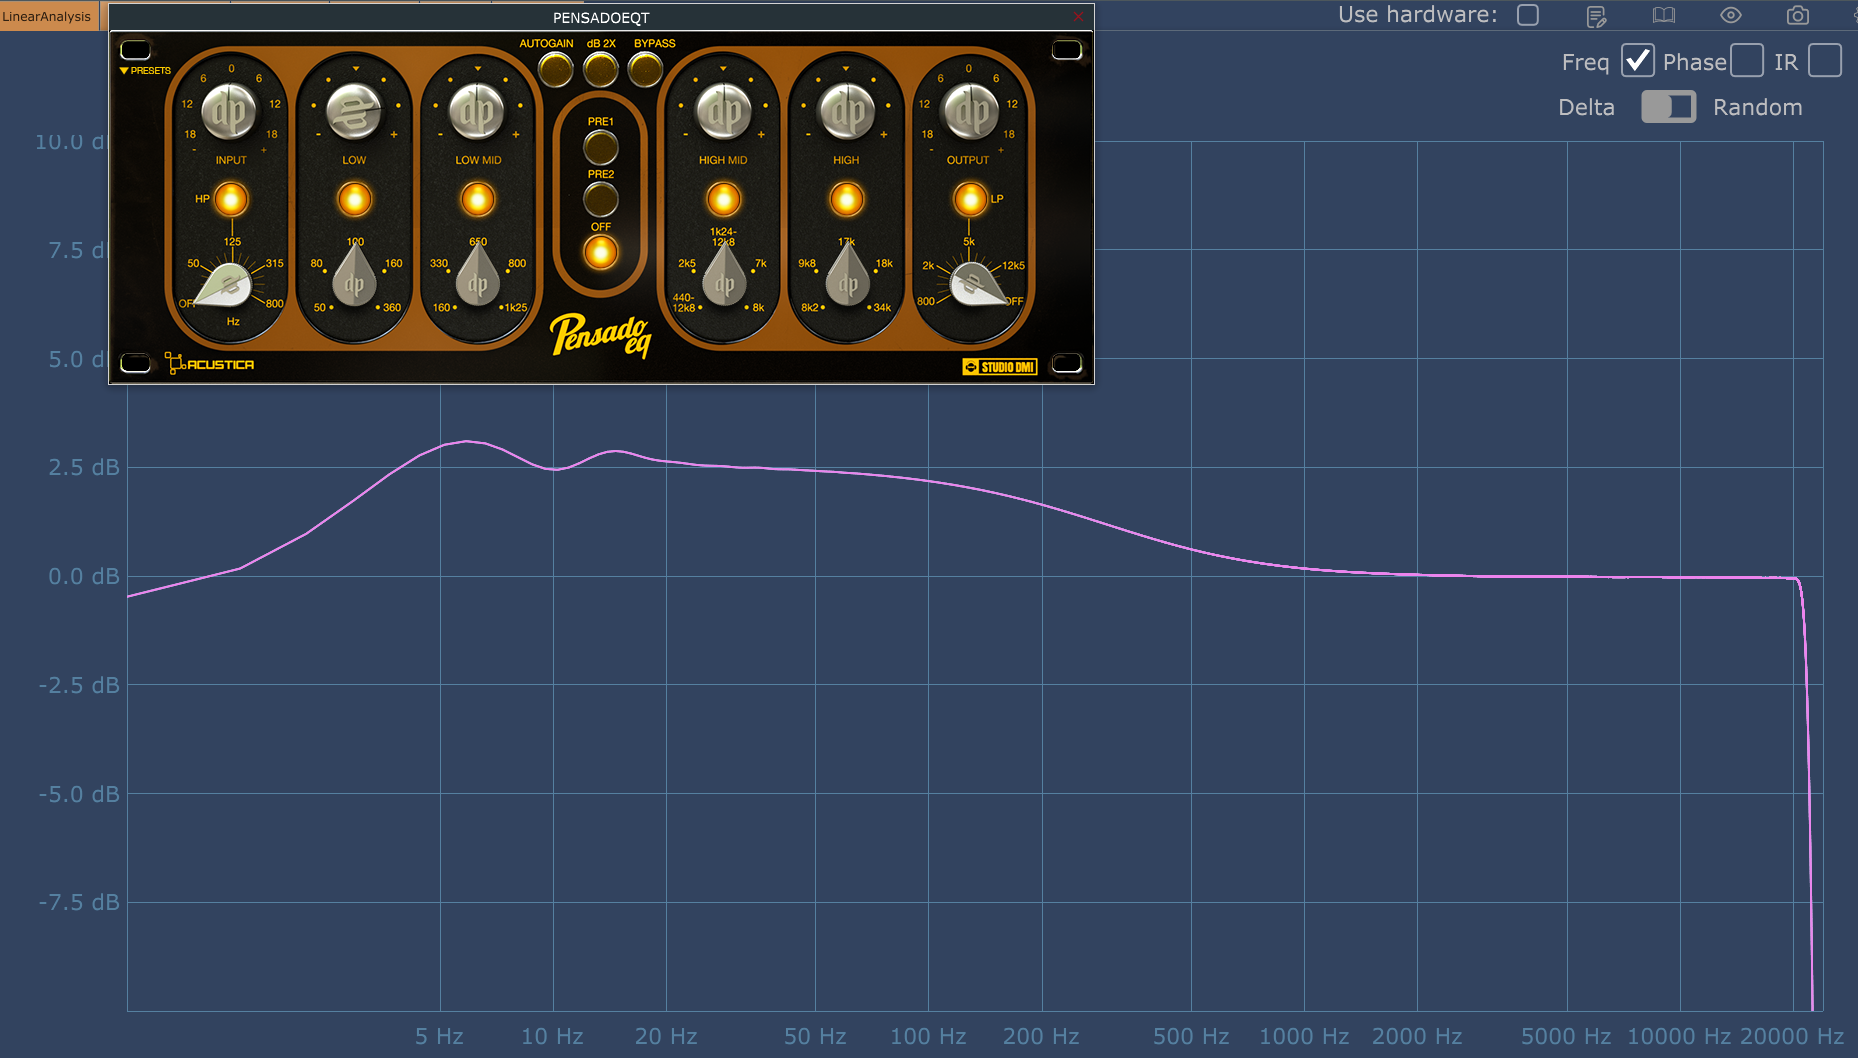The height and width of the screenshot is (1058, 1858).
Task: Open the manual book icon
Action: pyautogui.click(x=1663, y=15)
